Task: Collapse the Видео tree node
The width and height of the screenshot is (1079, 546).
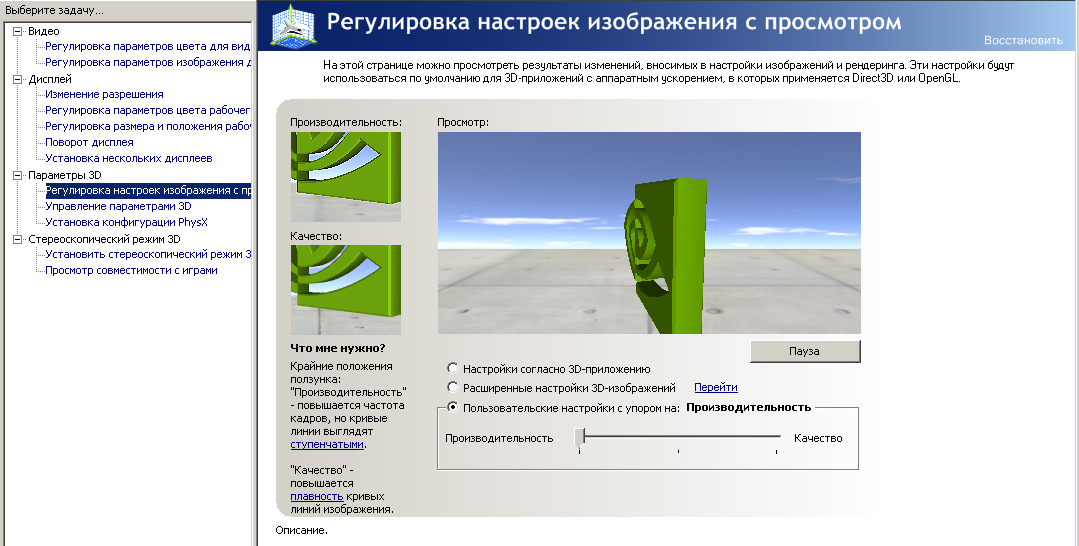Action: click(x=18, y=31)
